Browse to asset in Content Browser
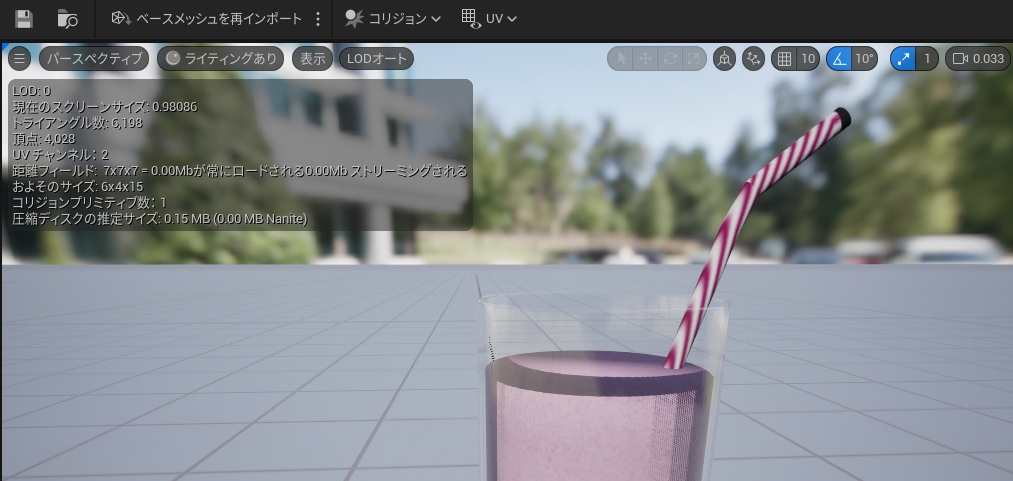Image resolution: width=1013 pixels, height=481 pixels. [x=67, y=19]
